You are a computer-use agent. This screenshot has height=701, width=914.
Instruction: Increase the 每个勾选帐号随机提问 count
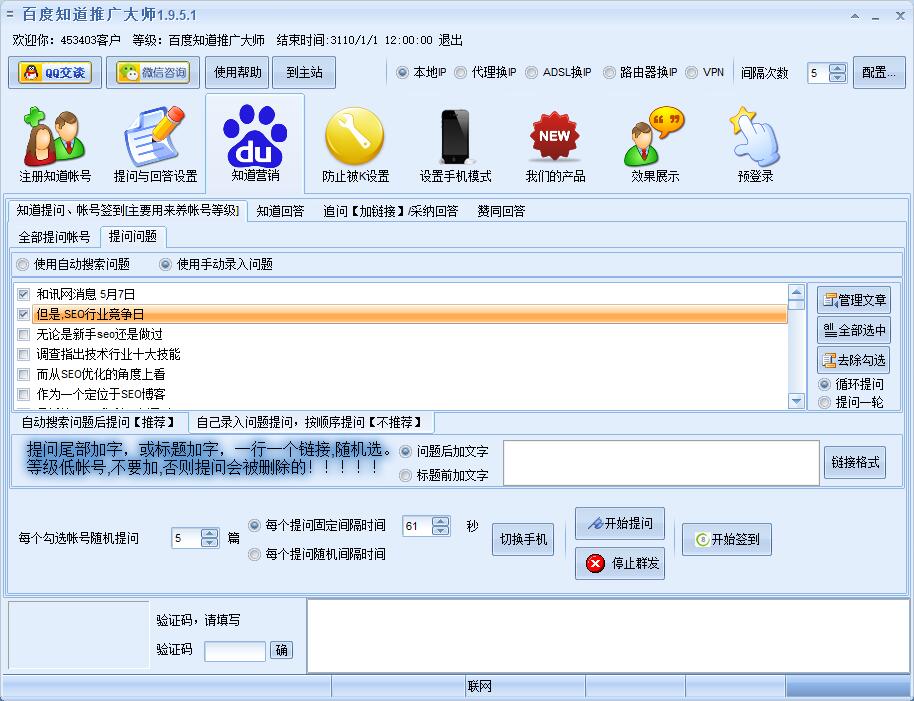point(209,533)
